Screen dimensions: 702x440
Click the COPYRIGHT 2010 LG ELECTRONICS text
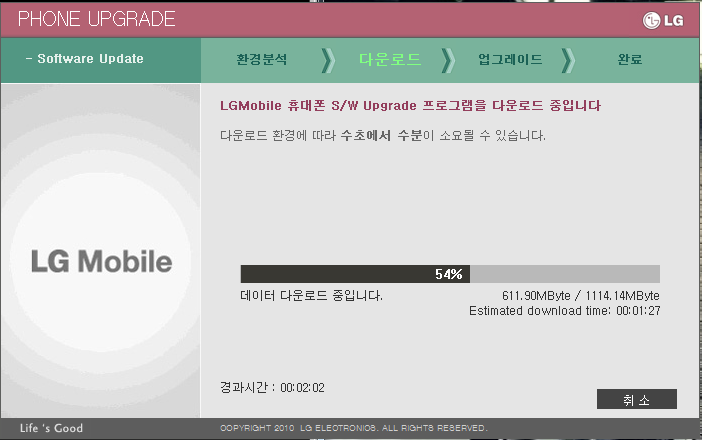coord(353,428)
